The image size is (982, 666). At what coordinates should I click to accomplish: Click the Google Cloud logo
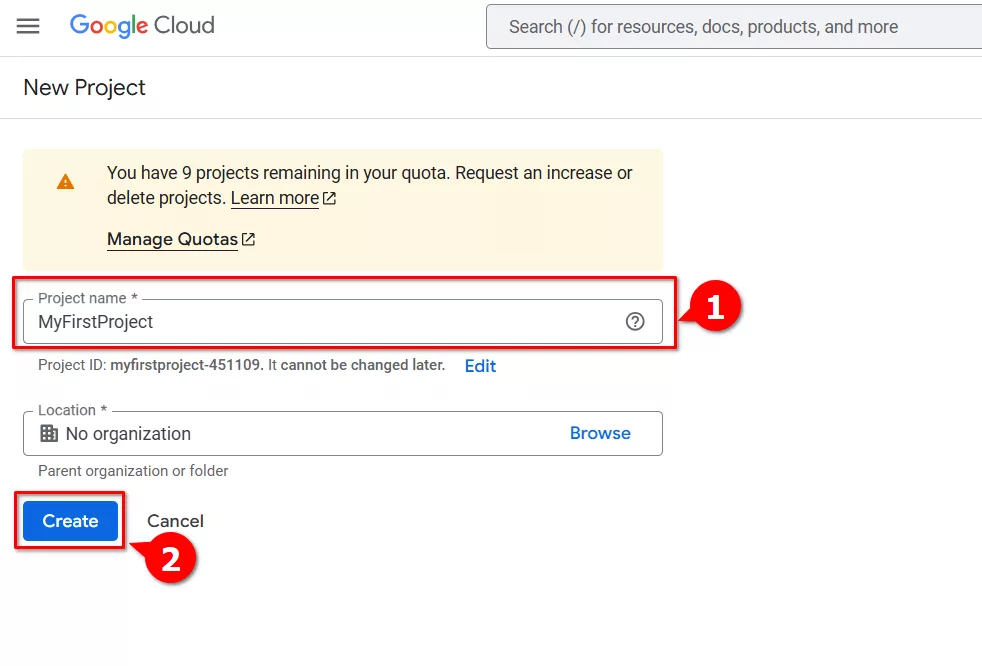(141, 26)
